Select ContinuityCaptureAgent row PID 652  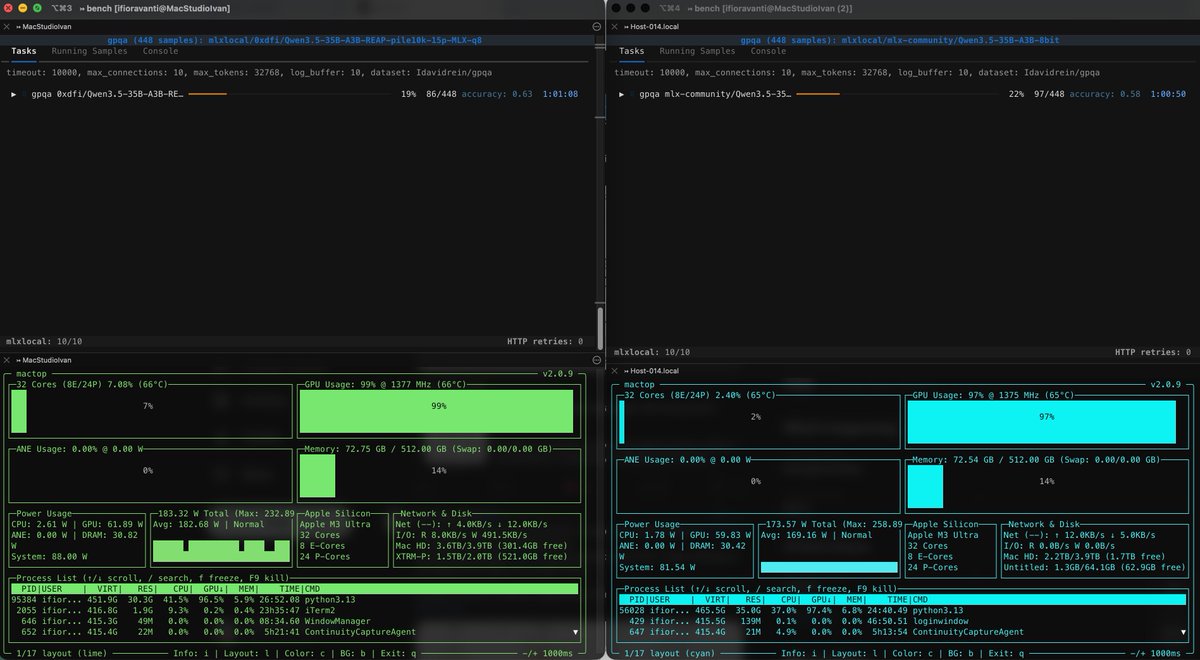294,632
